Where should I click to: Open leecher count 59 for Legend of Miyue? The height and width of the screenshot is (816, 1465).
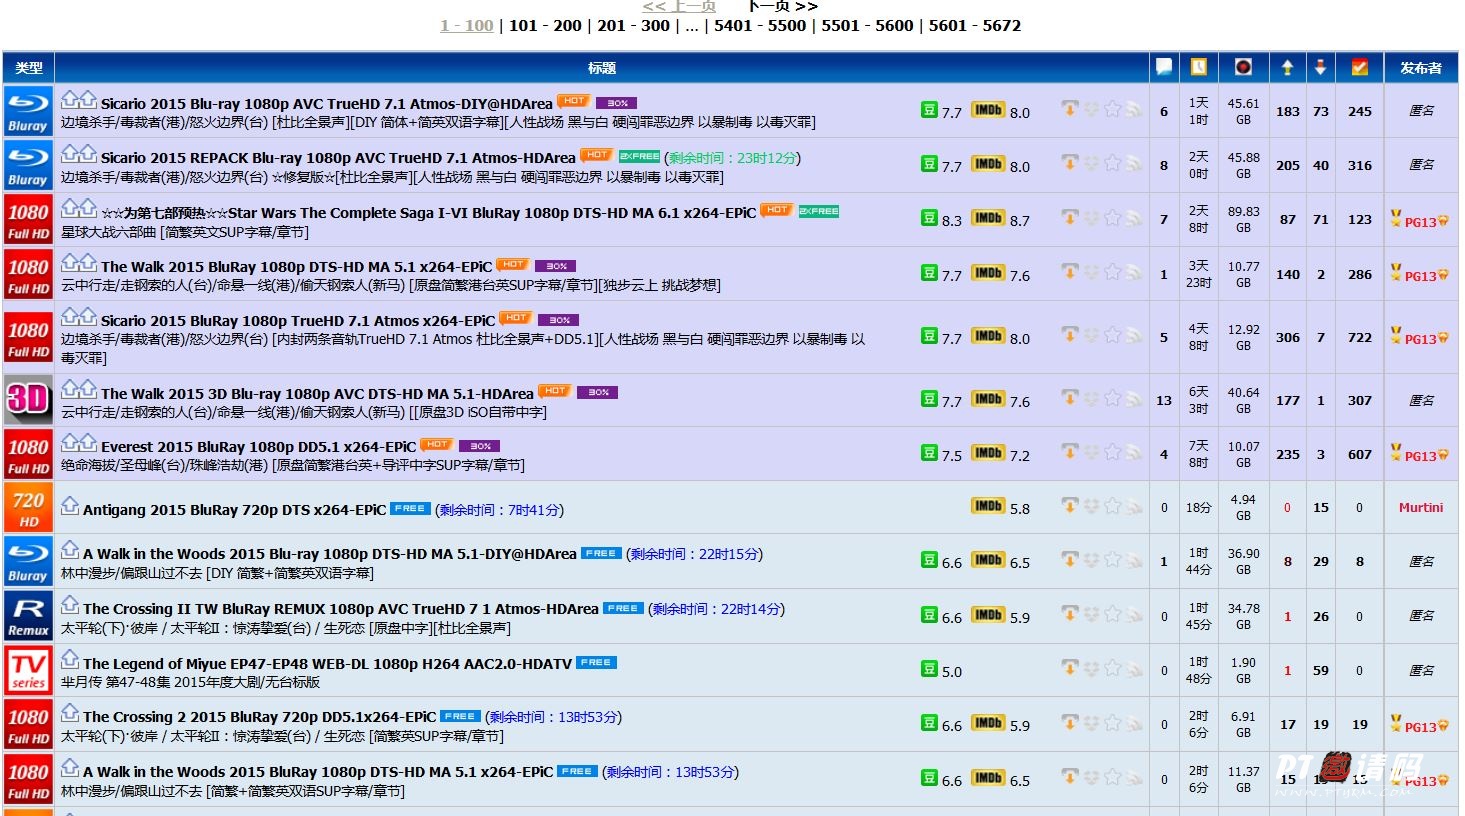tap(1320, 670)
